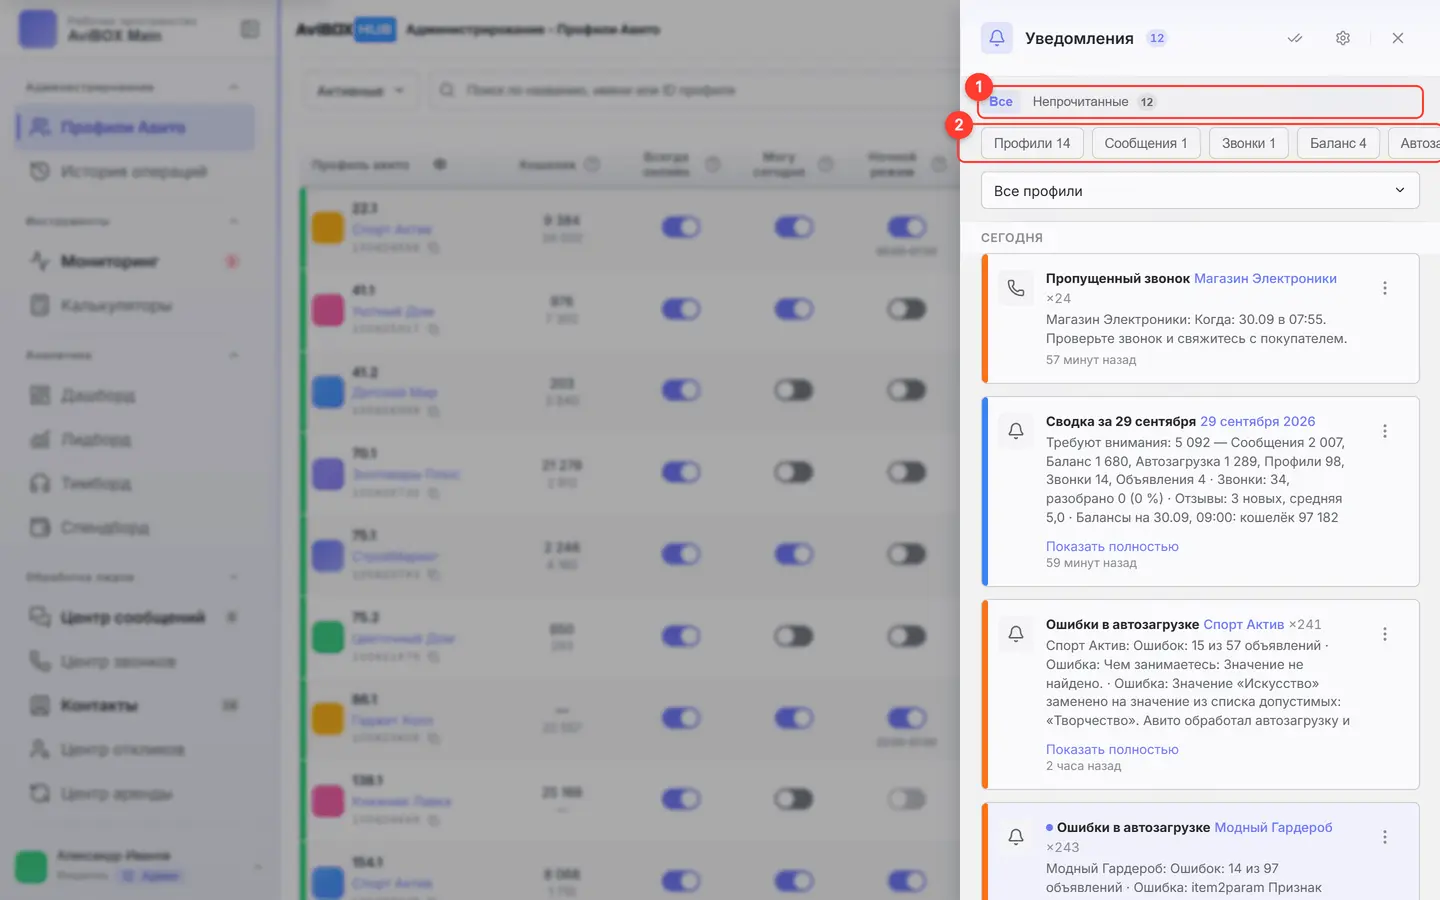Open notification settings gear icon
Screen dimensions: 1440x900
click(x=1343, y=38)
